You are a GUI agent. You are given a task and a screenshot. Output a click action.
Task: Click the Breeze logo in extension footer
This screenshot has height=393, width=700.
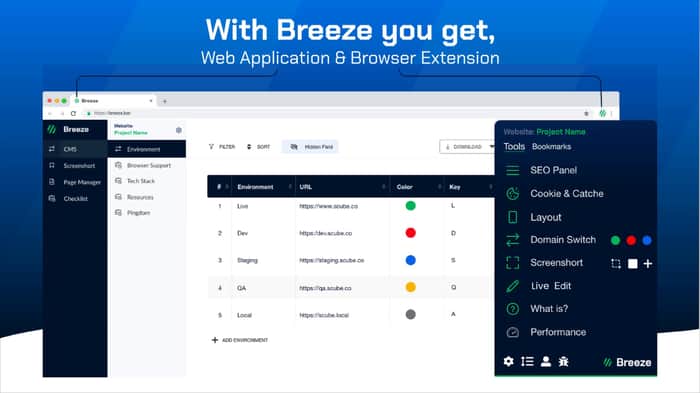point(627,362)
